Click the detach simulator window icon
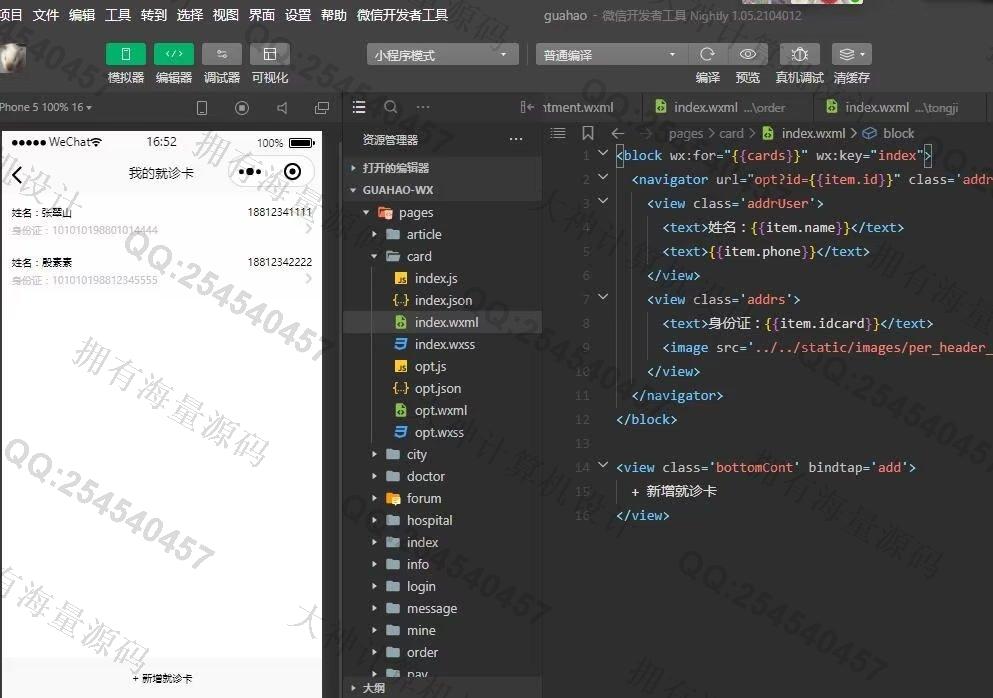The image size is (993, 698). [x=322, y=108]
